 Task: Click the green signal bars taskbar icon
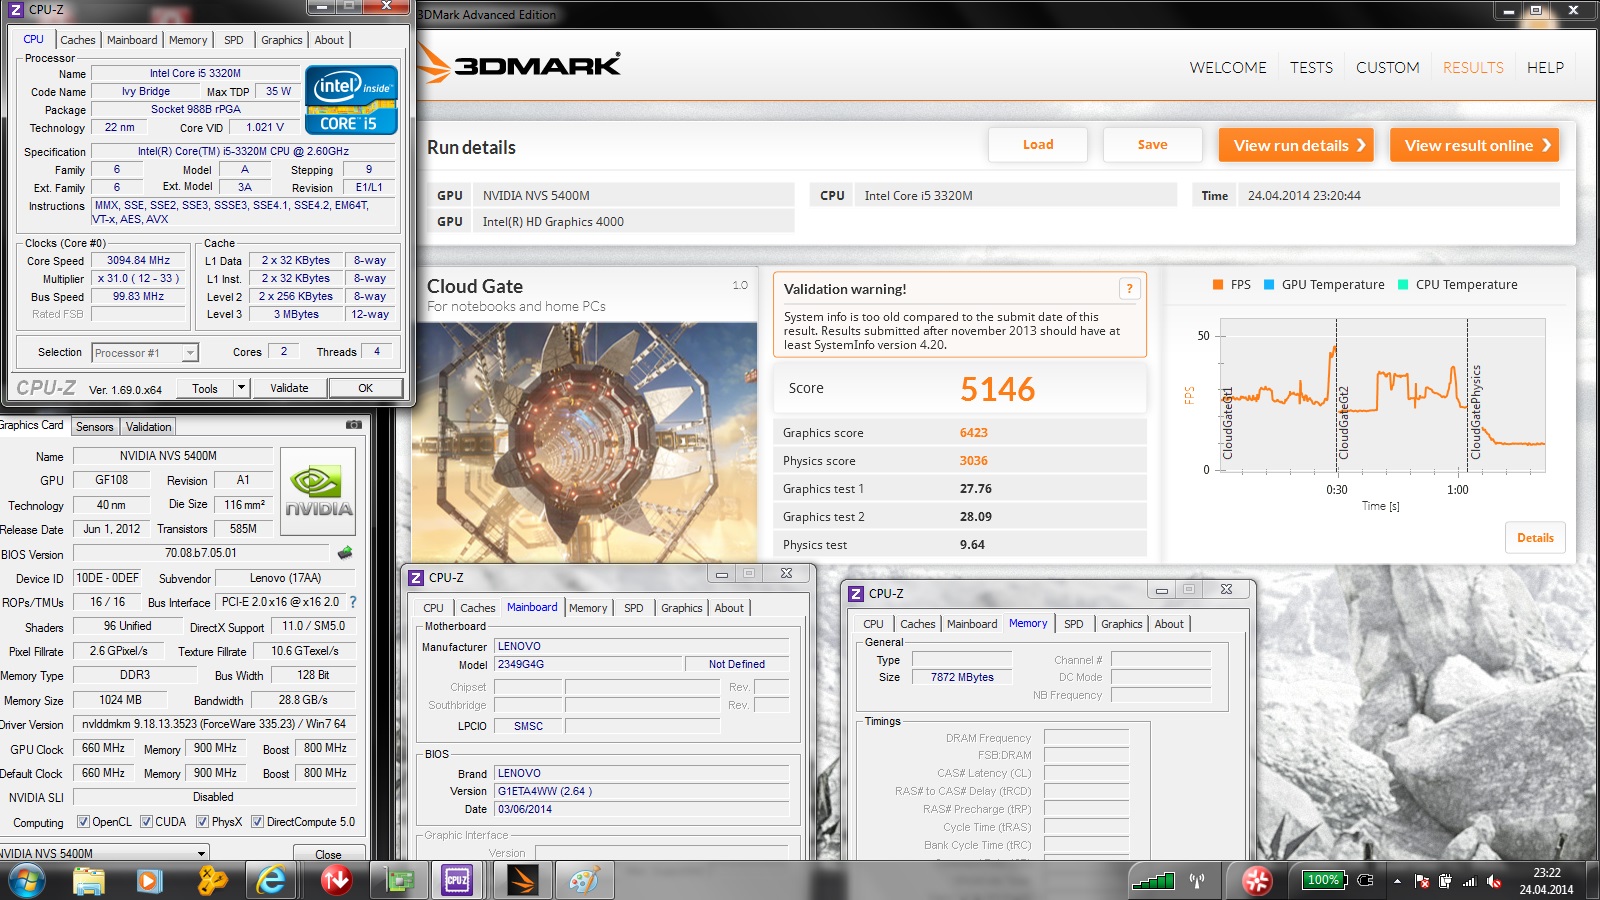pos(1153,881)
